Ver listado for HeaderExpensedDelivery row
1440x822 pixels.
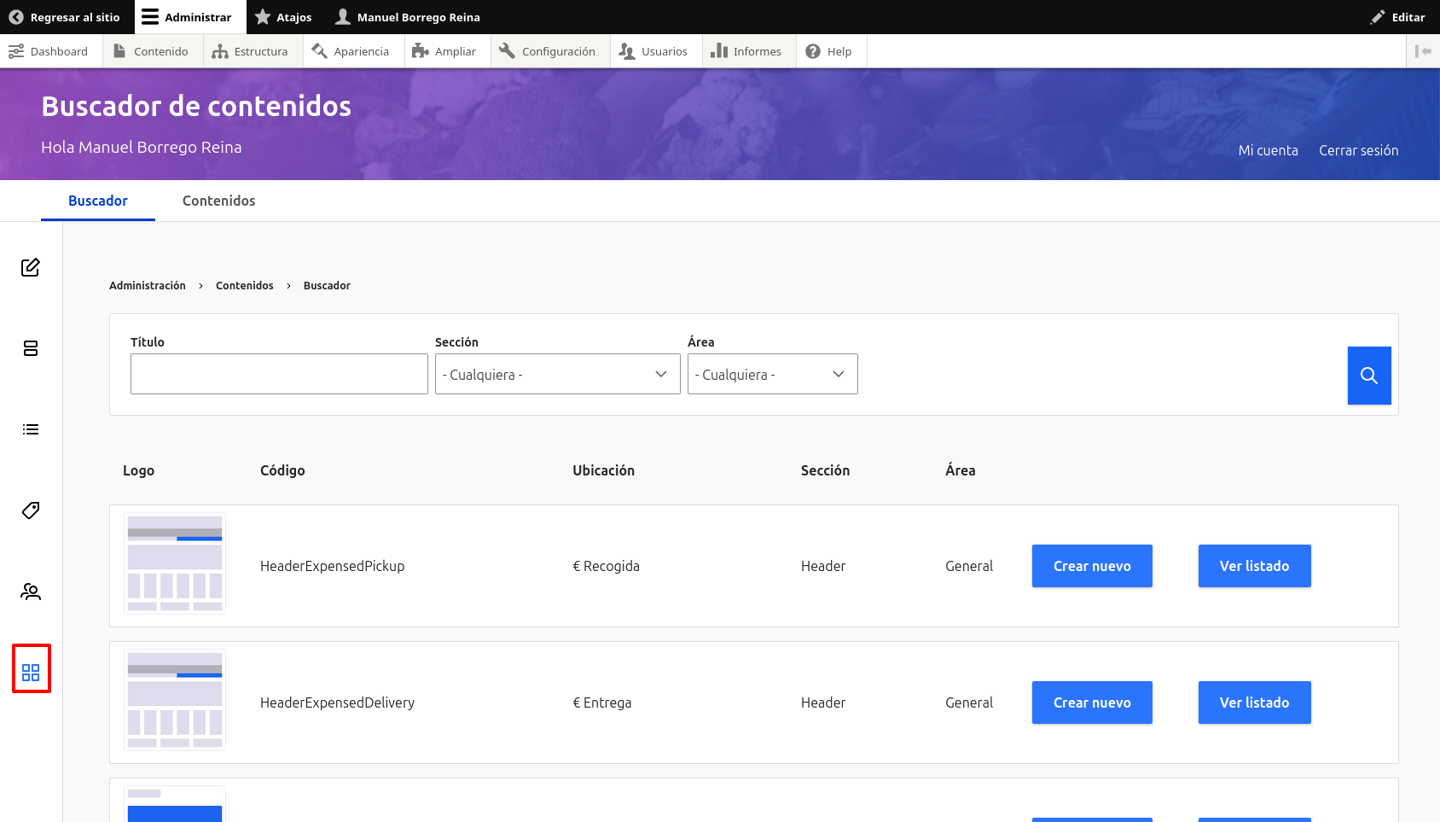[1254, 703]
